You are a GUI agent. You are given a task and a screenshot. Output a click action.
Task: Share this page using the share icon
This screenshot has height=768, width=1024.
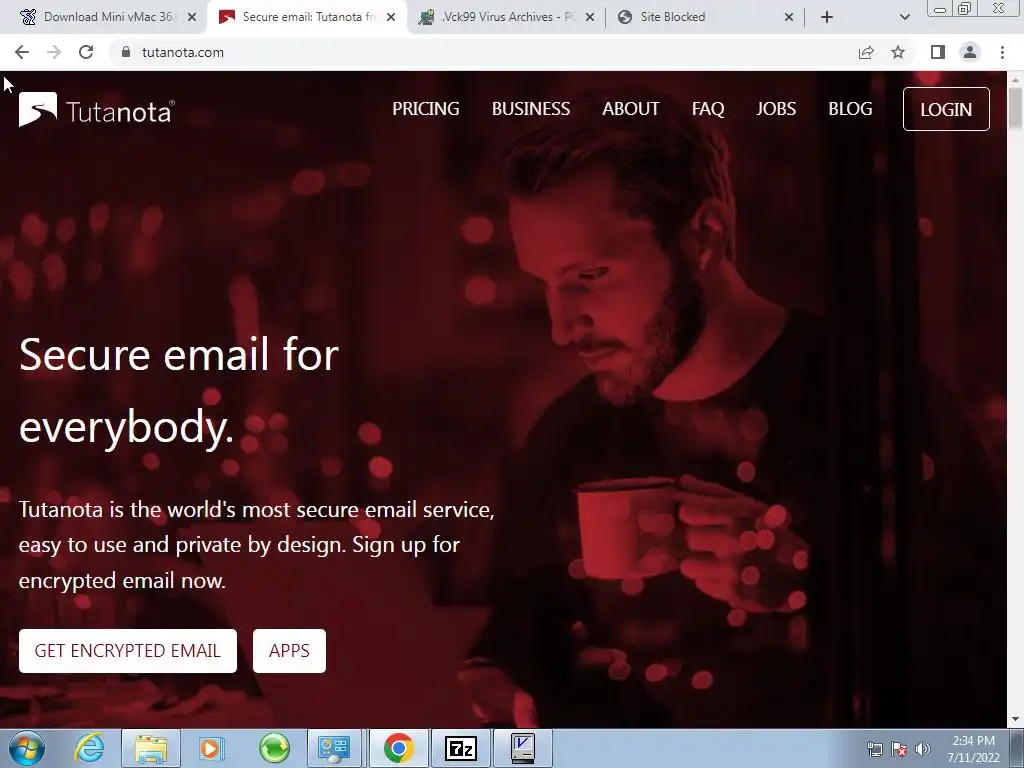(x=866, y=52)
